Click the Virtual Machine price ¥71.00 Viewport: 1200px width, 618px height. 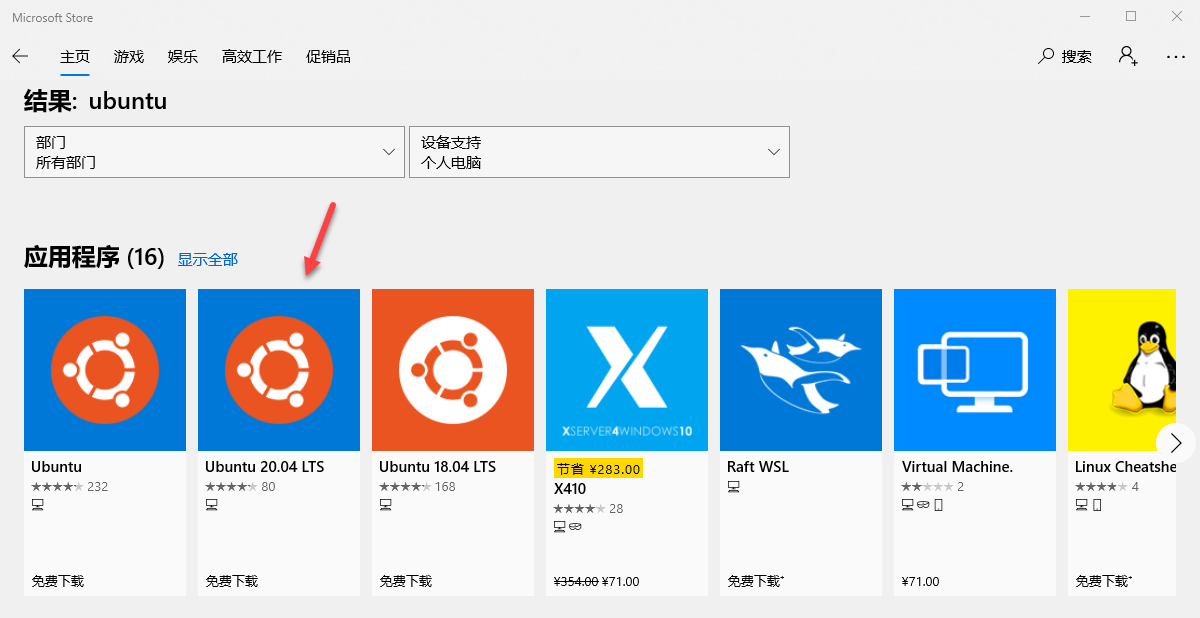921,581
